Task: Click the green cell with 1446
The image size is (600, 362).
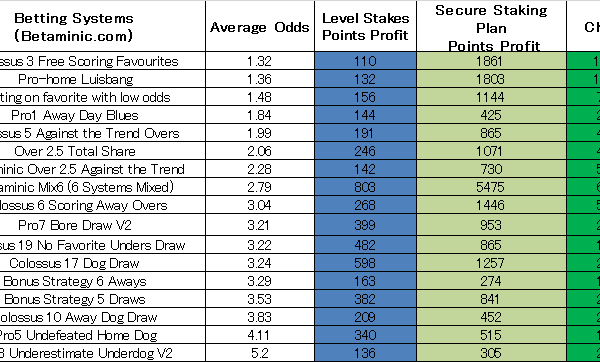Action: 491,205
